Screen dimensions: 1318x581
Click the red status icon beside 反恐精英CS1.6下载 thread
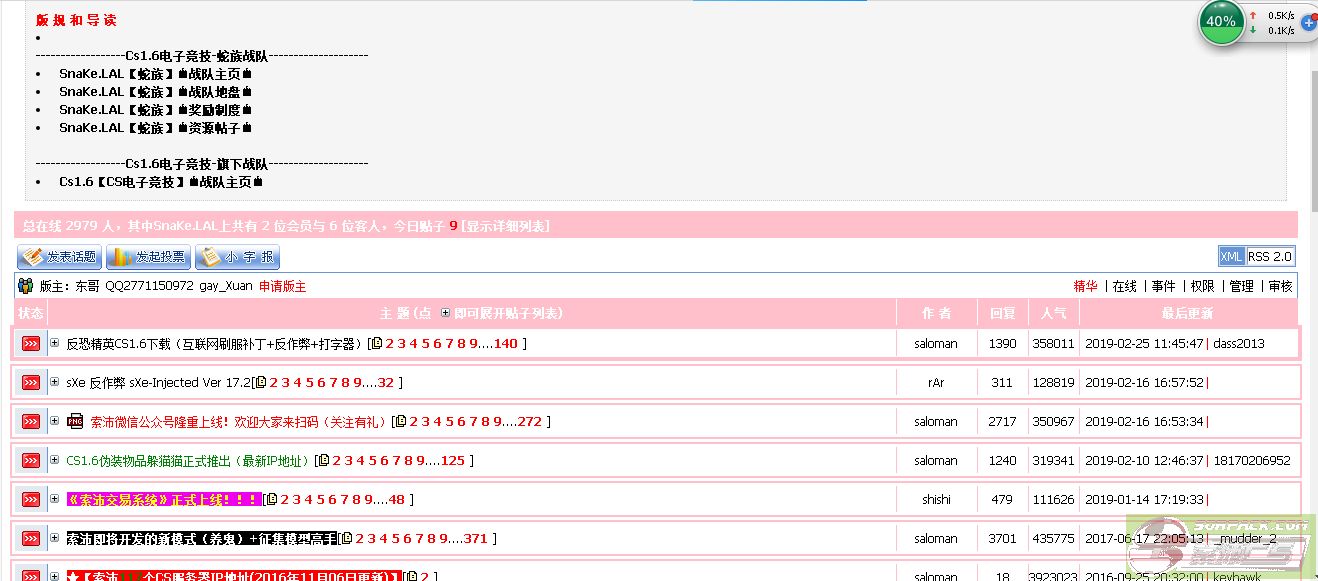[x=31, y=344]
